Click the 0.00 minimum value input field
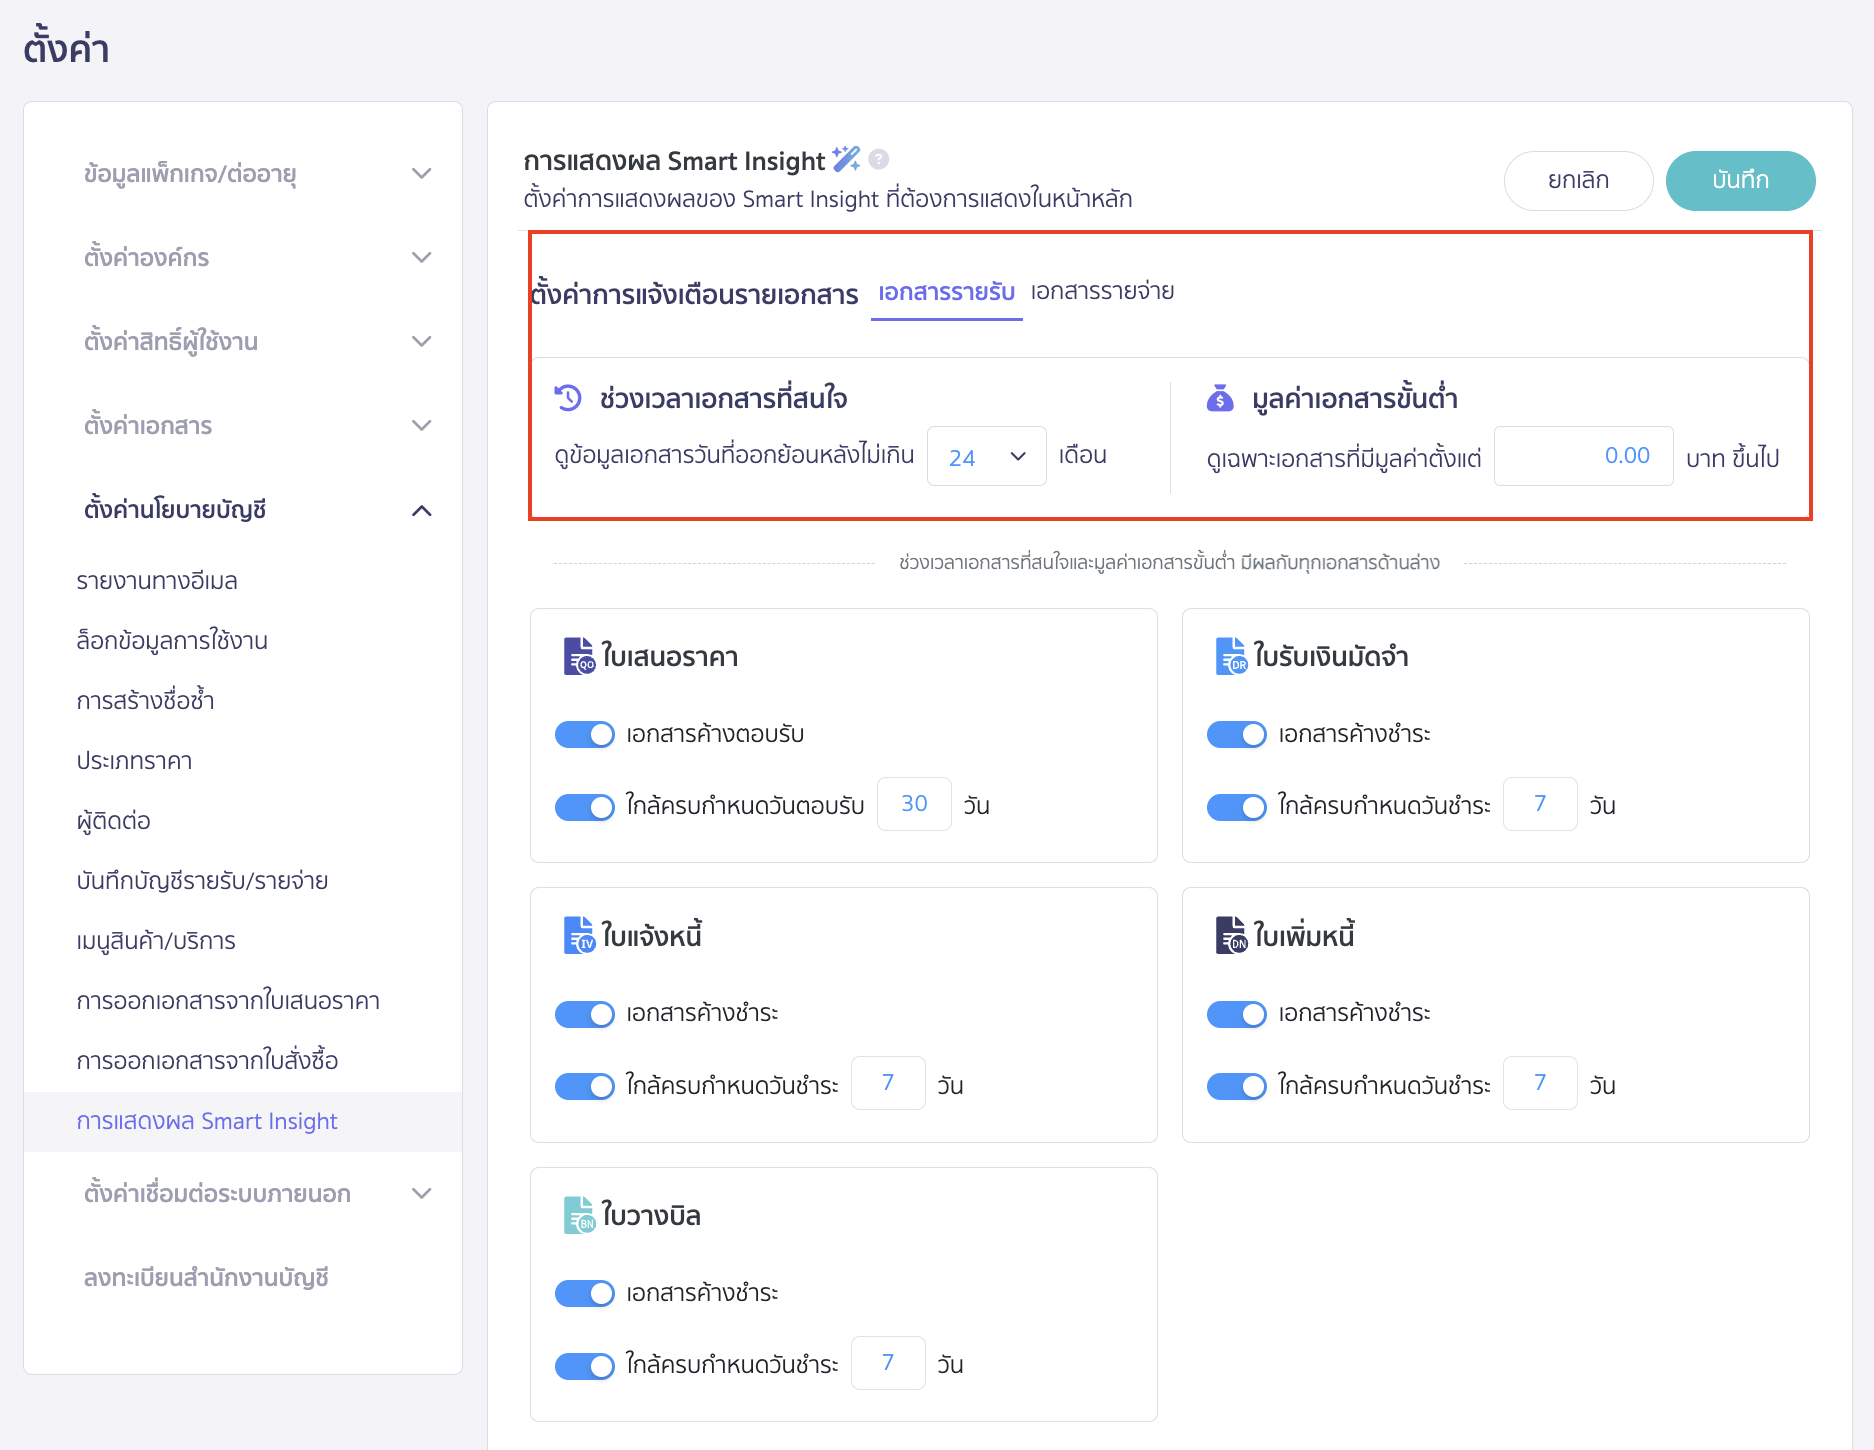Screen dimensions: 1874x1450 point(1583,456)
